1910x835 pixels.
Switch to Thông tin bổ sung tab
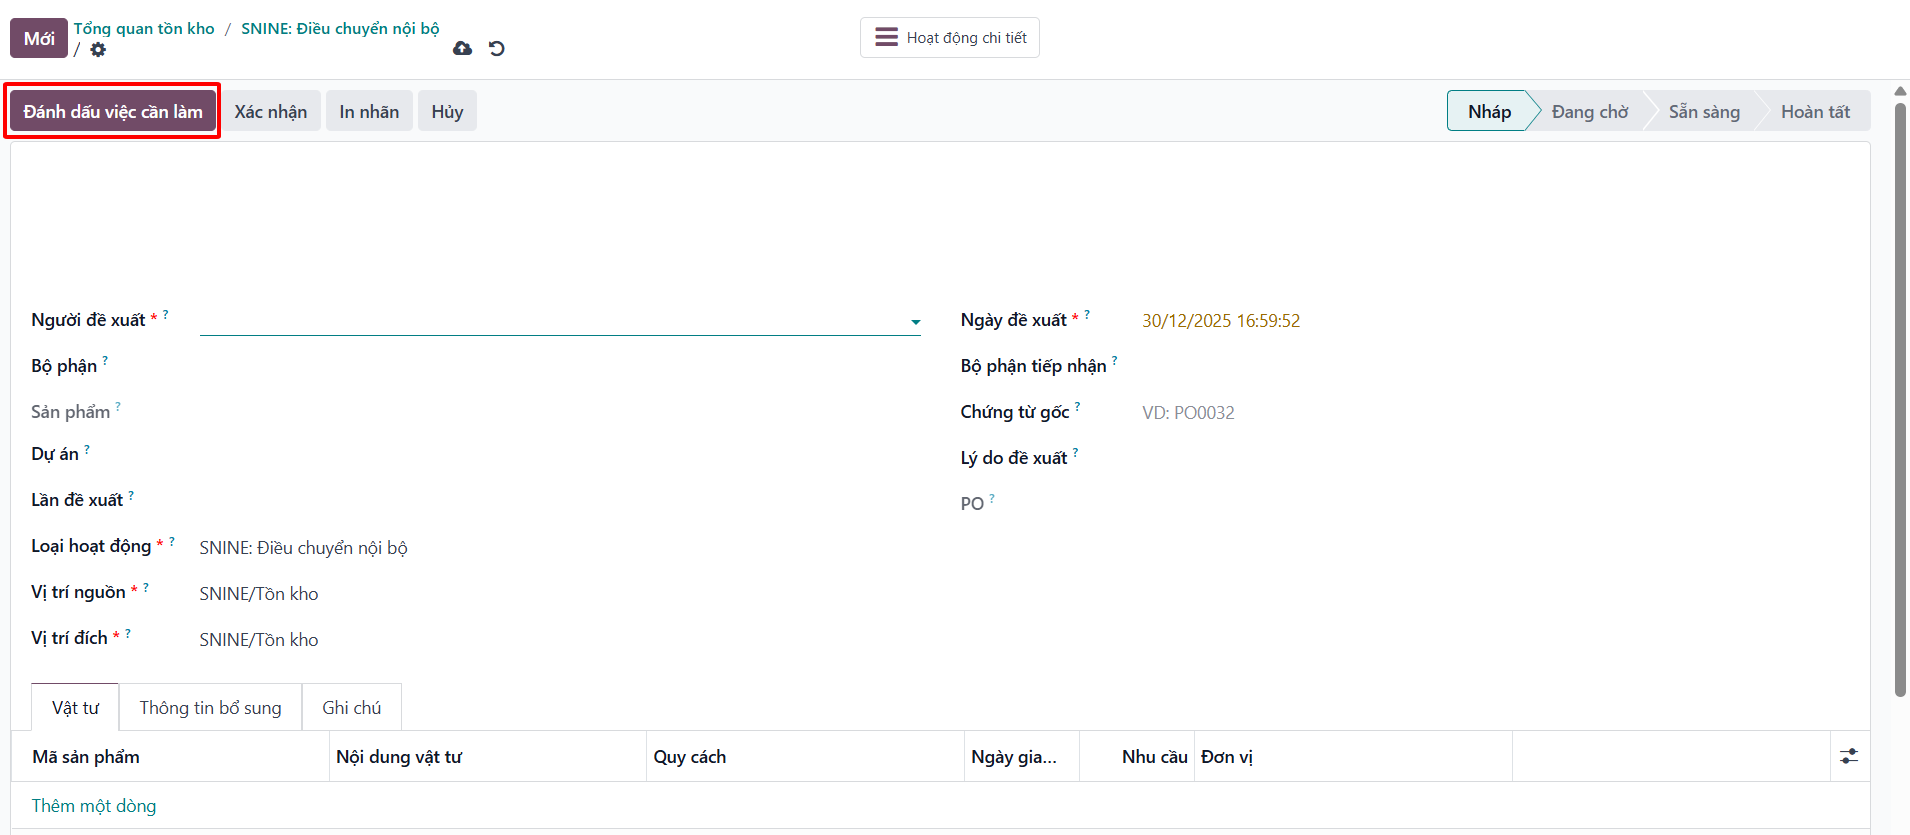coord(210,708)
